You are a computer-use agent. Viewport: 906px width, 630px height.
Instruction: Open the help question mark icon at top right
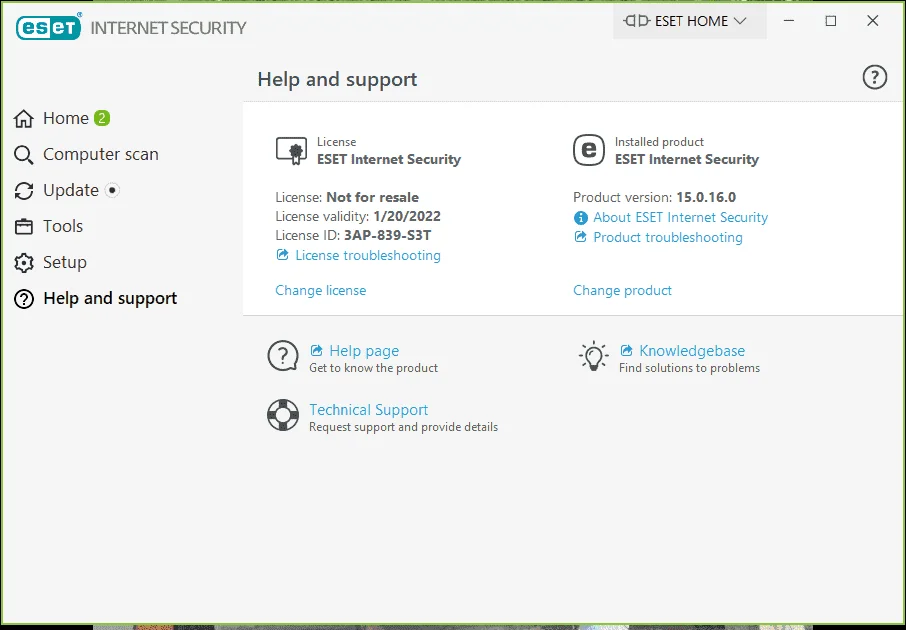coord(874,77)
